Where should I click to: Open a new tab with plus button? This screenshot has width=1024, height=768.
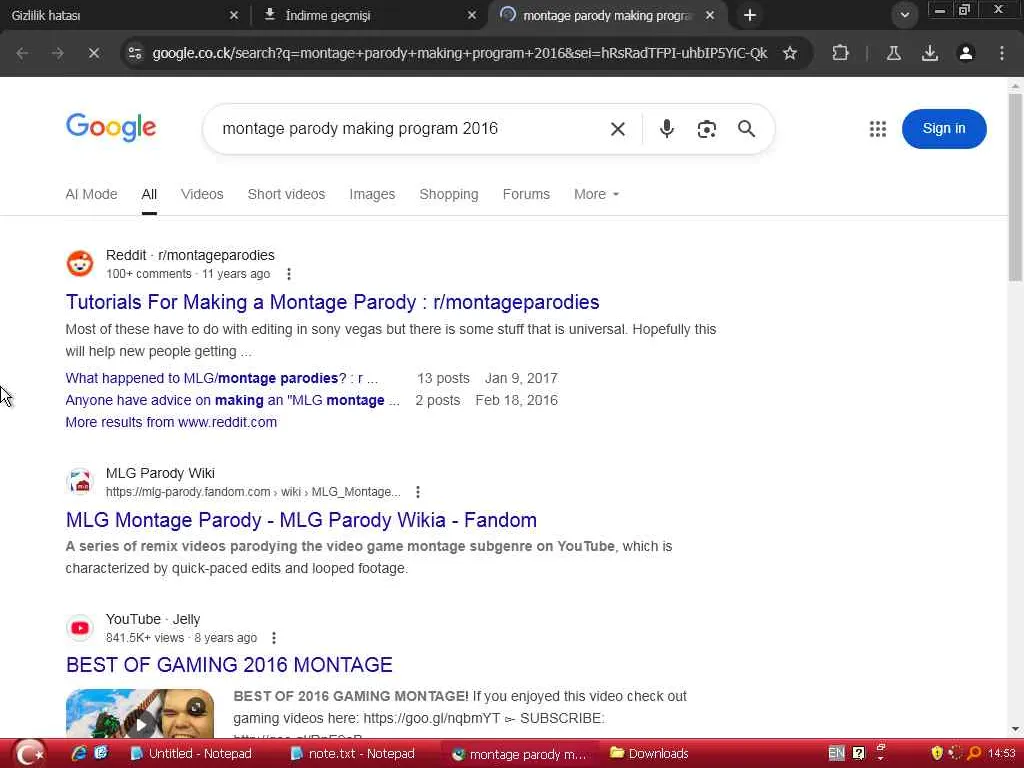[x=750, y=15]
